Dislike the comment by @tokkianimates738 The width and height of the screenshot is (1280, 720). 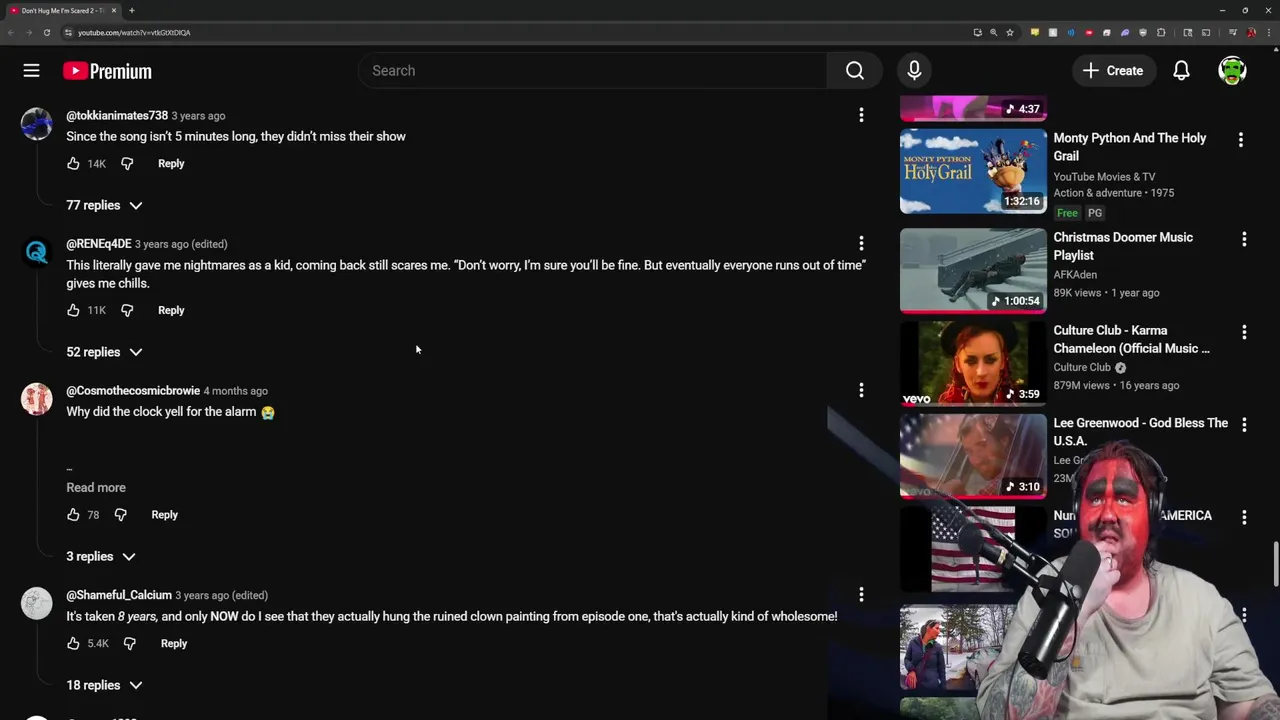[127, 163]
